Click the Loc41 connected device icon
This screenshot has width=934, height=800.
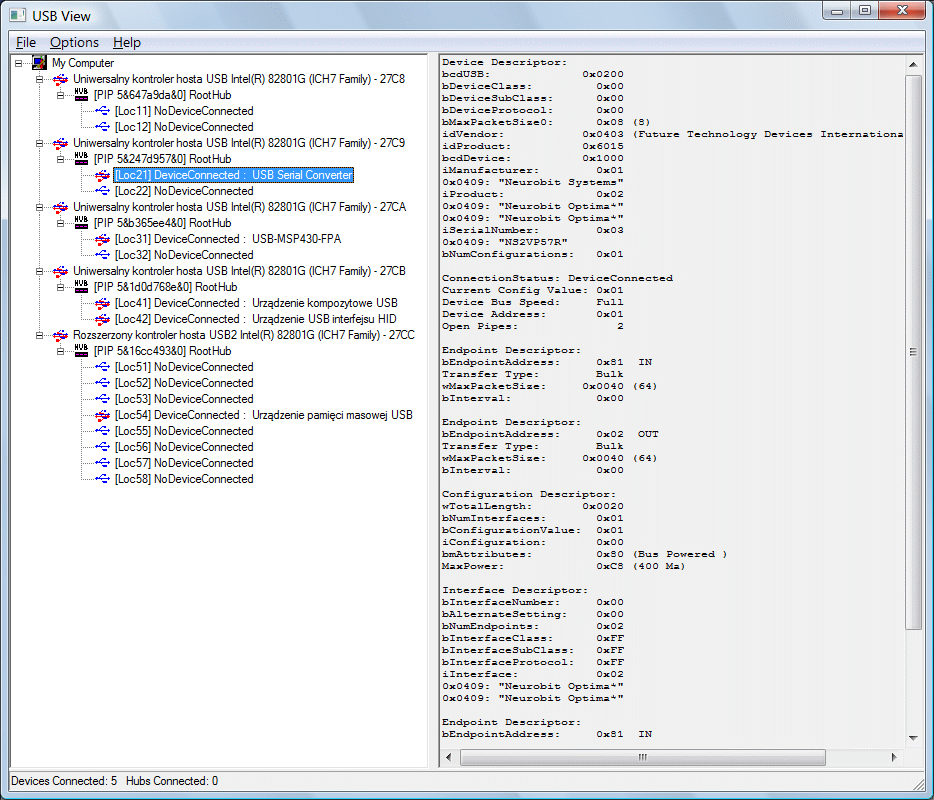(x=102, y=303)
